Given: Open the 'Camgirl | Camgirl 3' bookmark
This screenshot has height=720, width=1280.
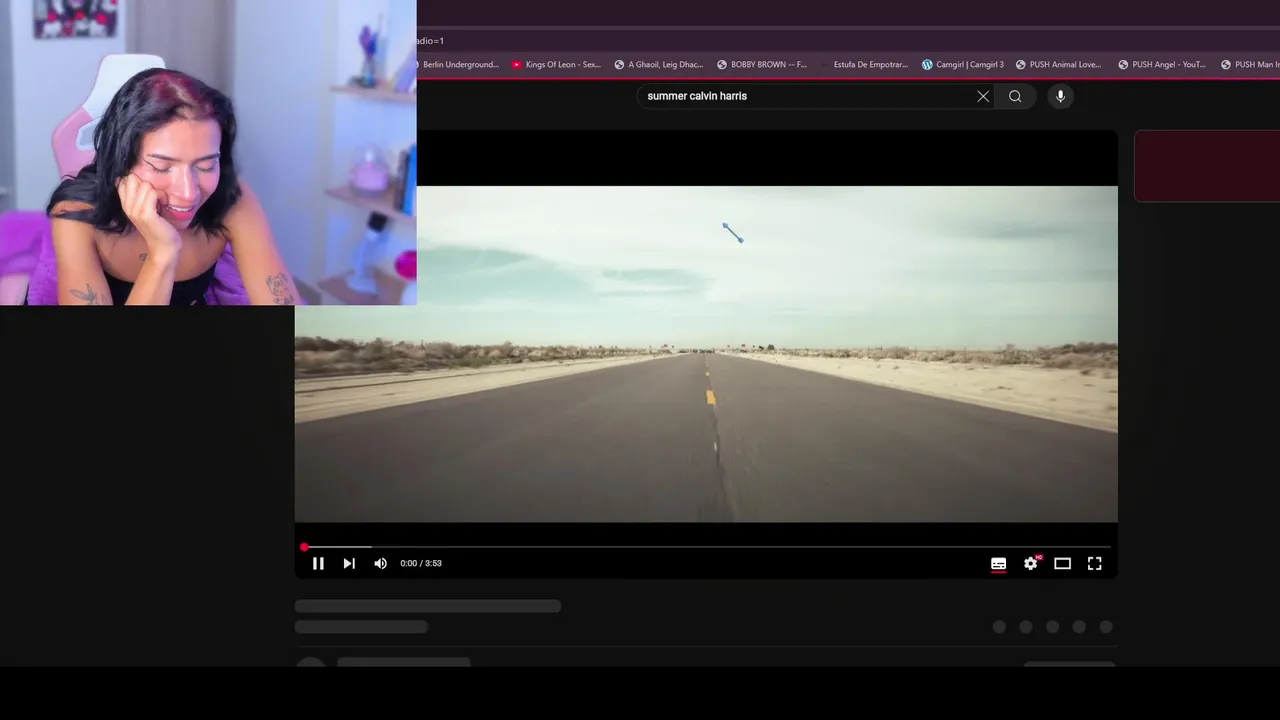Looking at the screenshot, I should (963, 65).
